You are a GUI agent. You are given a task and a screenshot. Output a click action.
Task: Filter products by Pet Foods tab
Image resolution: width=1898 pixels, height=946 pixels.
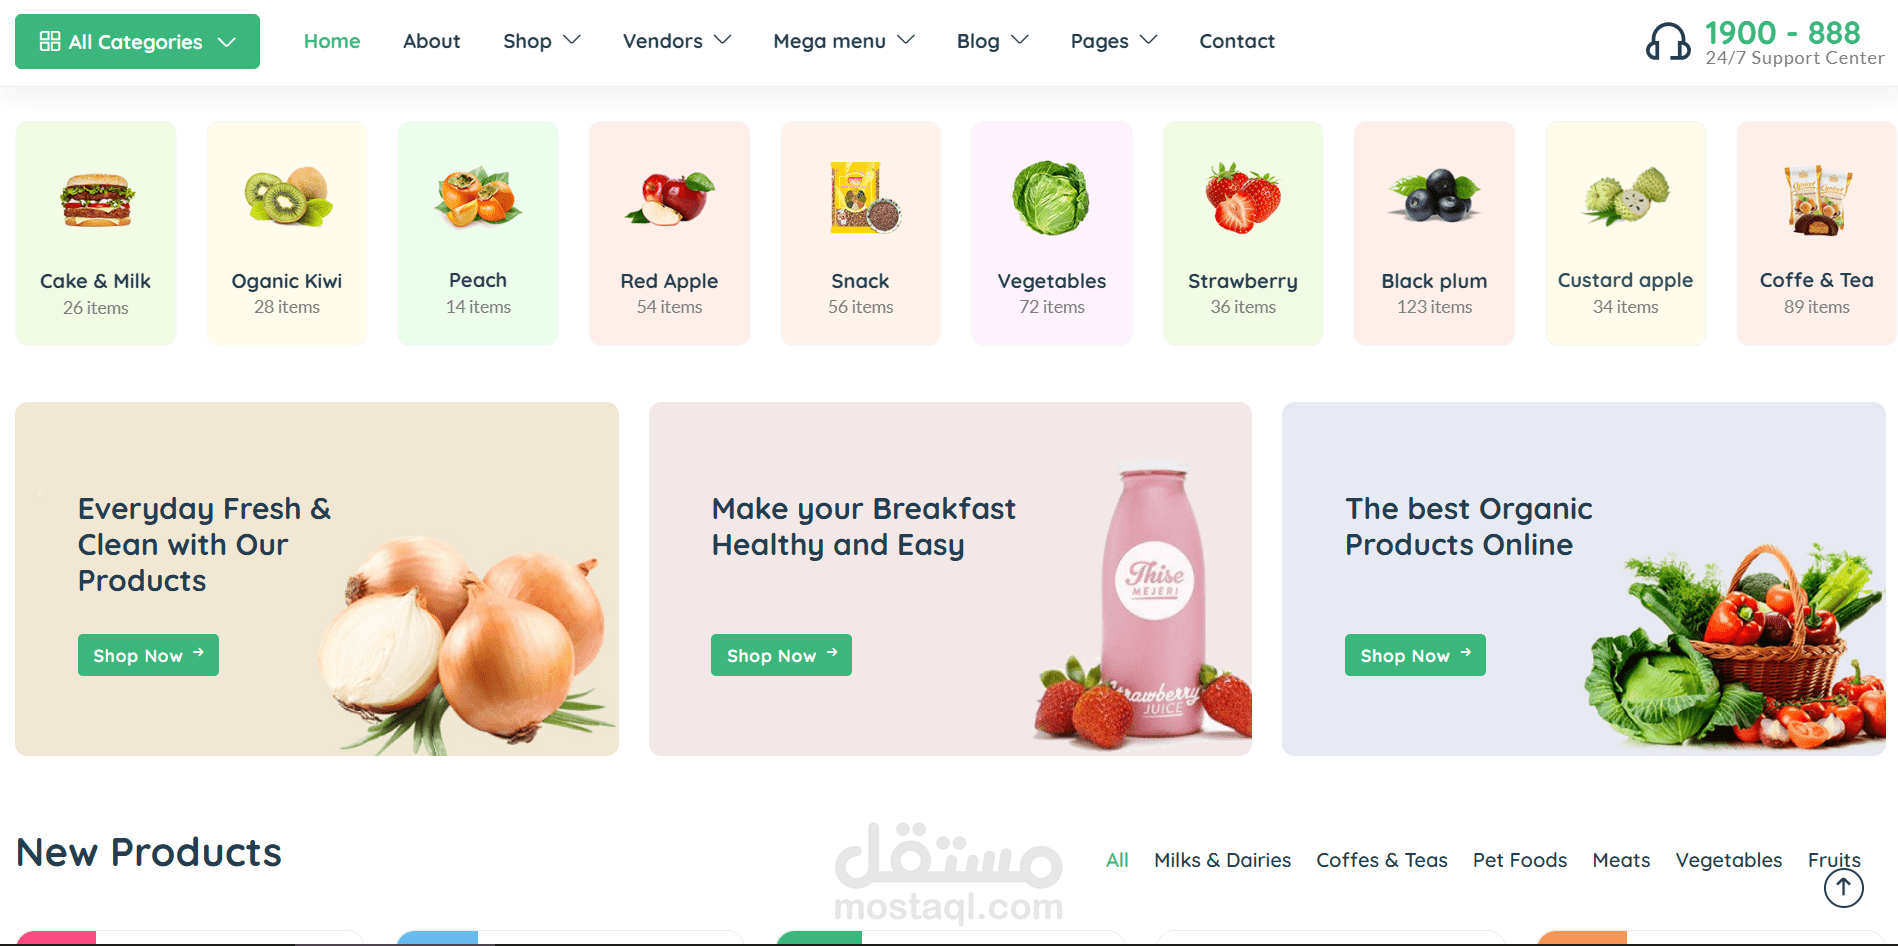pos(1520,860)
